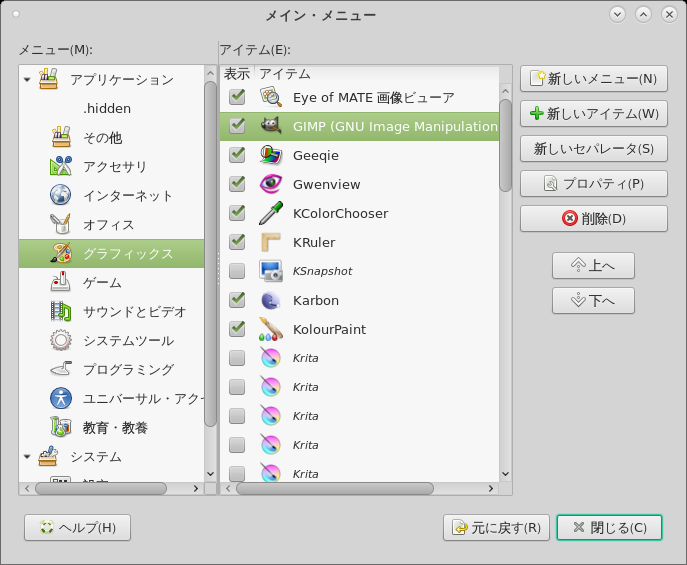Image resolution: width=687 pixels, height=565 pixels.
Task: Uncheck the GIMP 表示 checkbox
Action: pos(237,126)
